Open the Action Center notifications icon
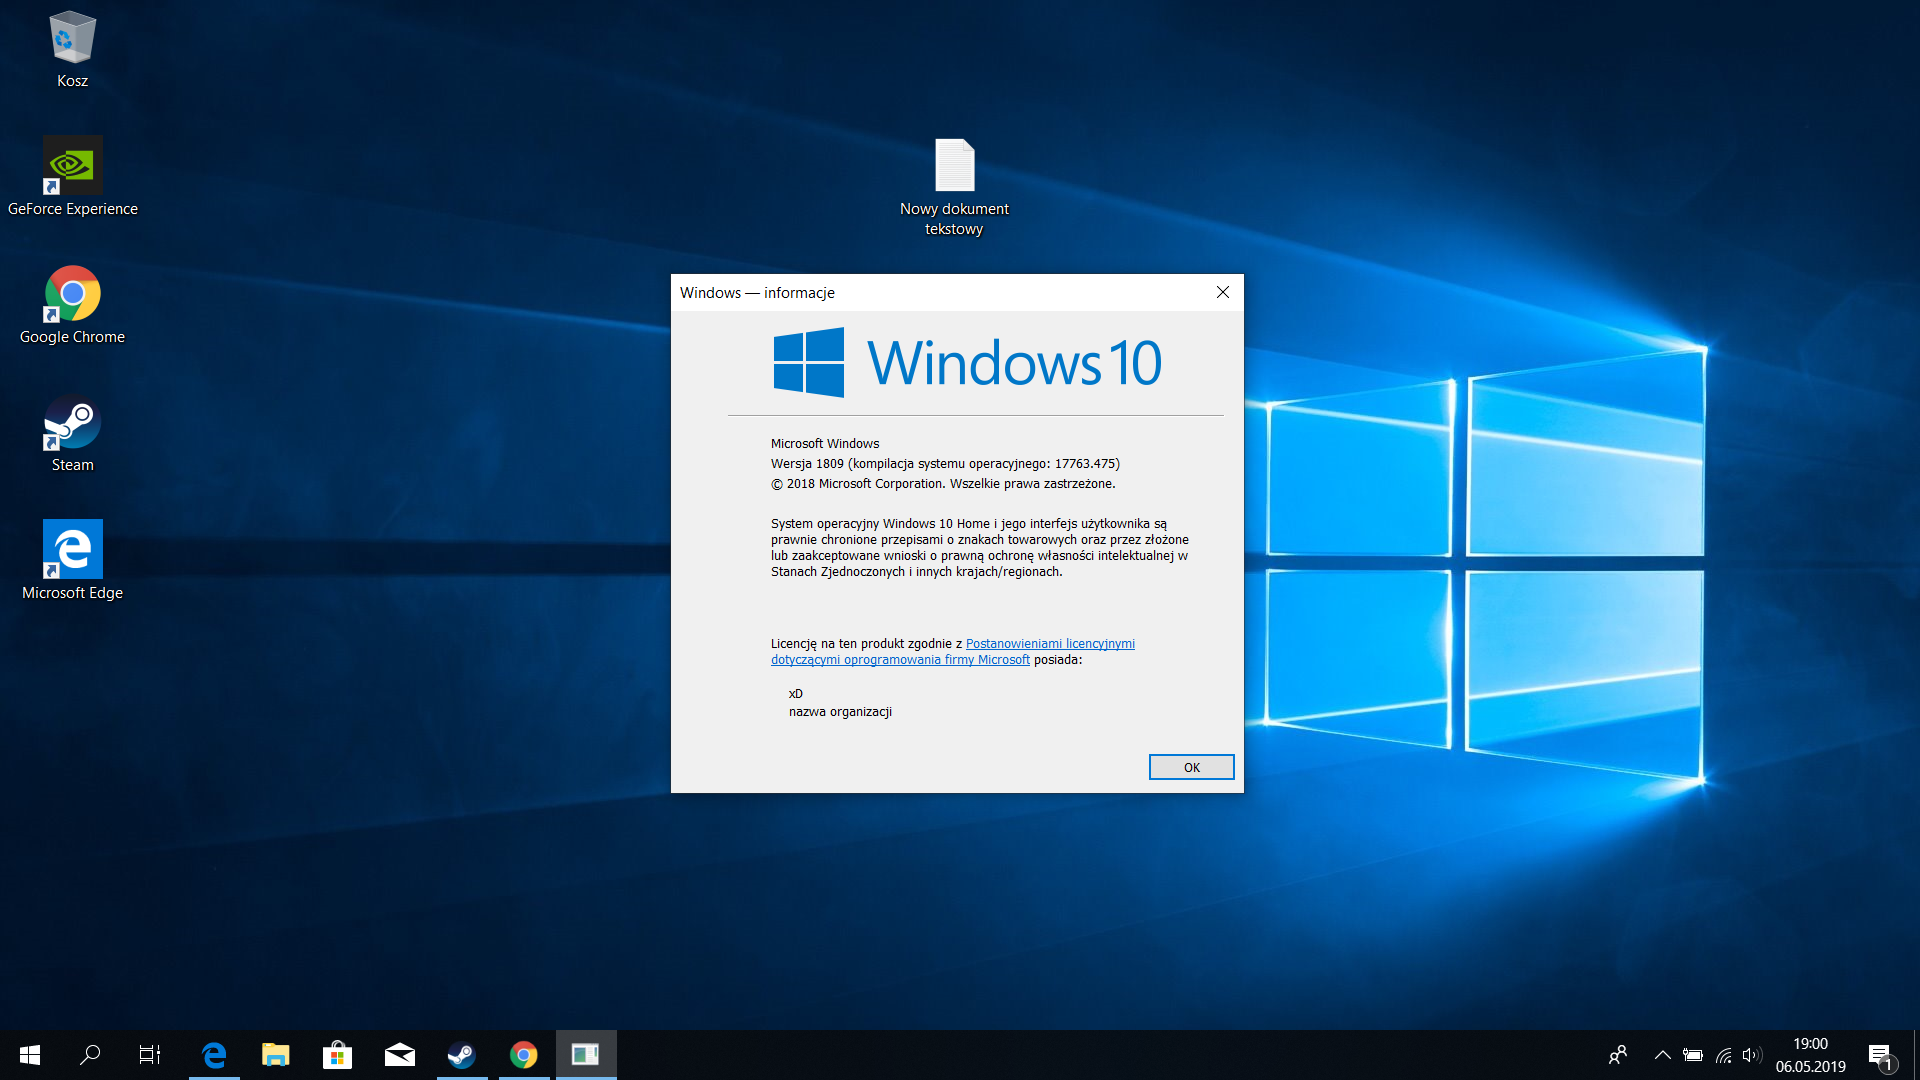Screen dimensions: 1920x1080 tap(1881, 1056)
